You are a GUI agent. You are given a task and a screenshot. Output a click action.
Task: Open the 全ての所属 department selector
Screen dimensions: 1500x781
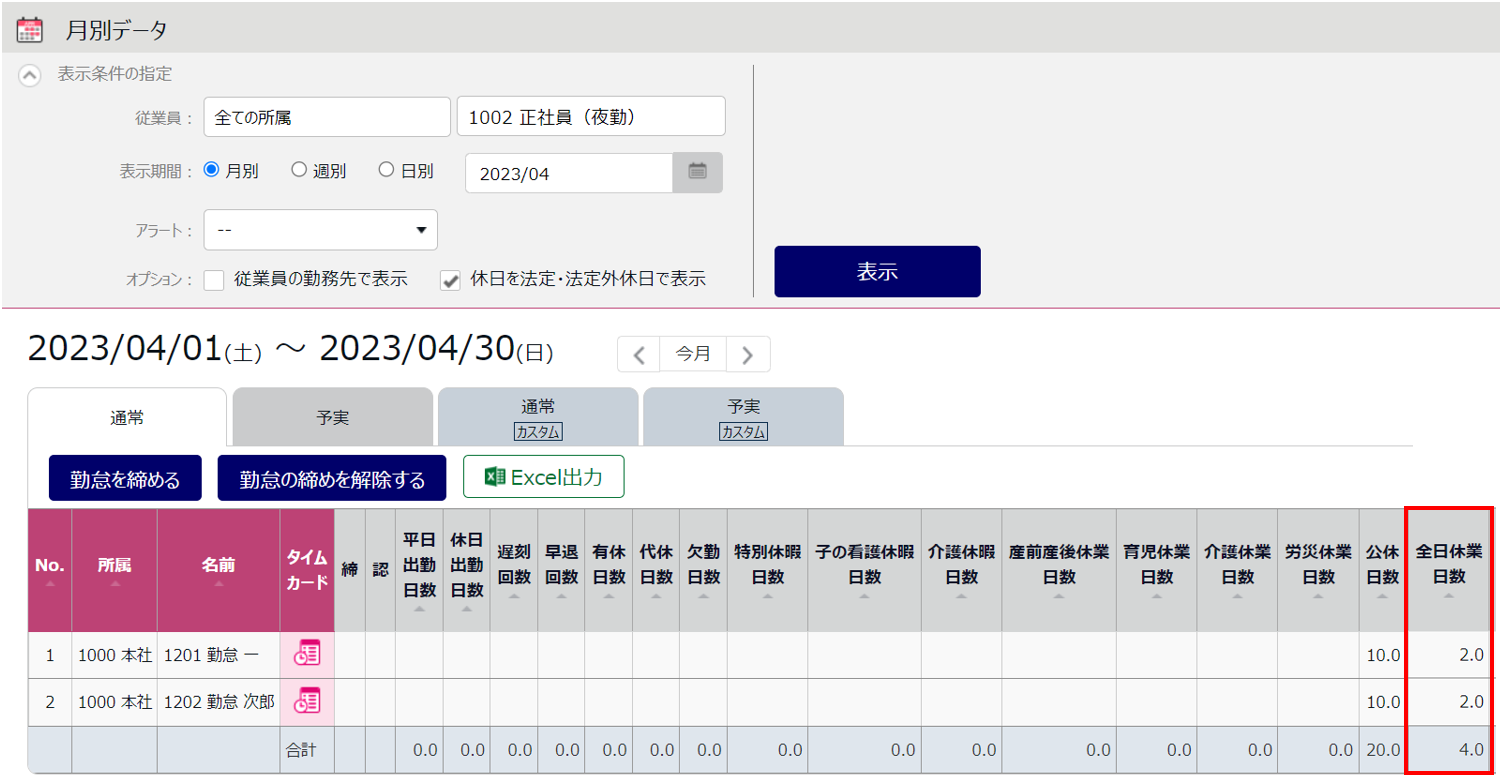click(x=326, y=117)
